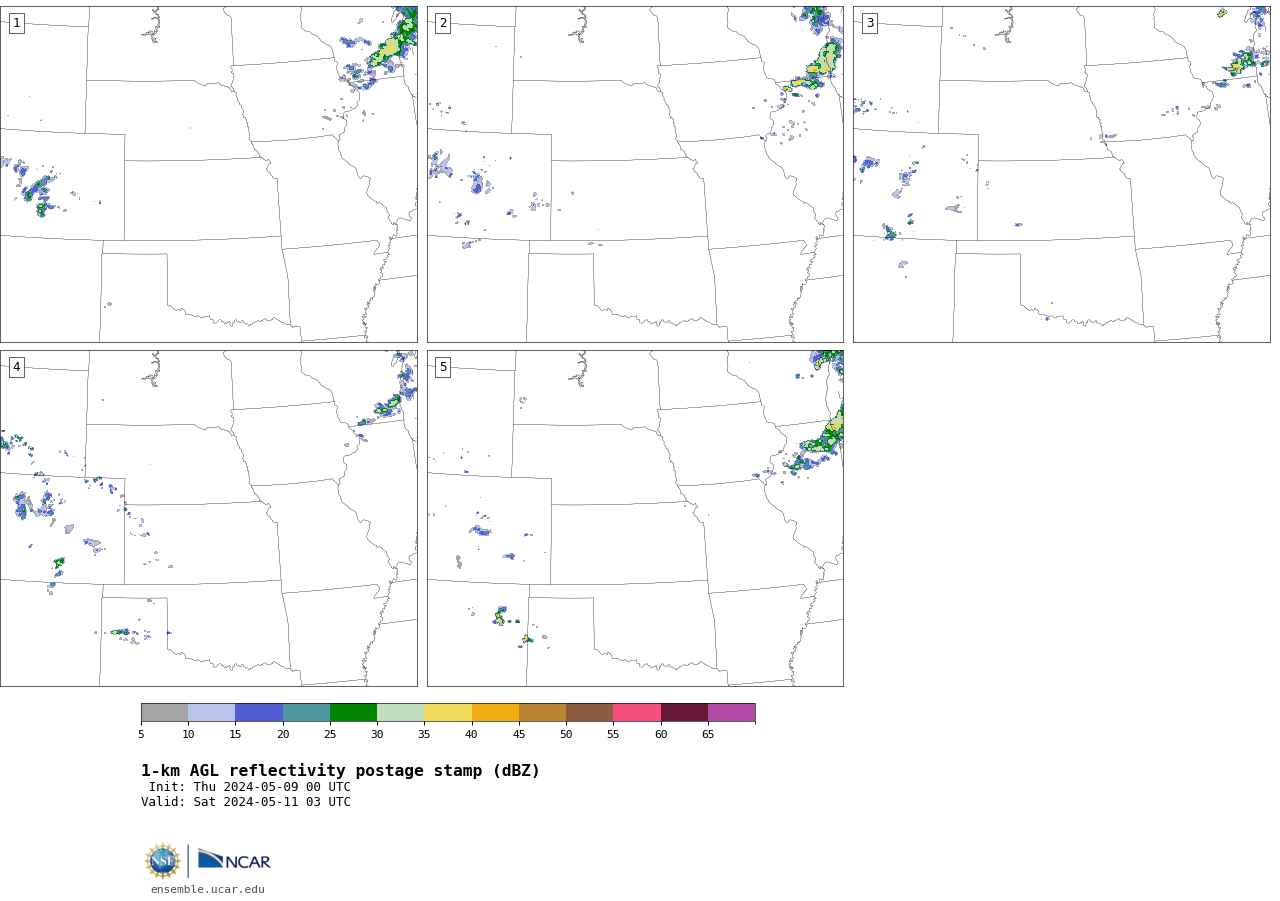Click the member number 3 label box
This screenshot has height=901, width=1280.
[869, 23]
